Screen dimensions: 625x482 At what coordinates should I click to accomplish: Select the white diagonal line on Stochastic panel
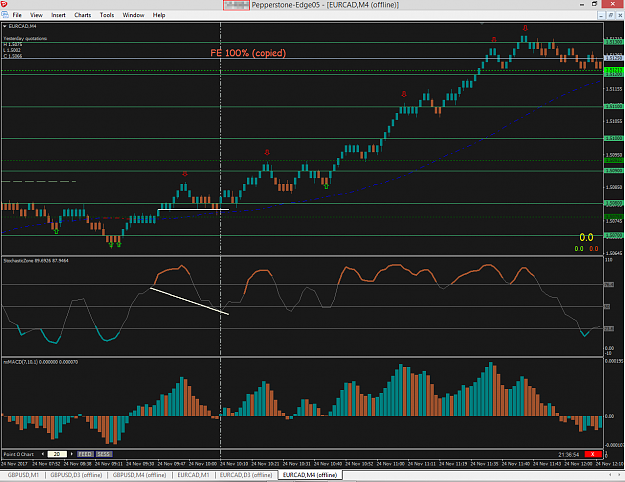click(190, 301)
